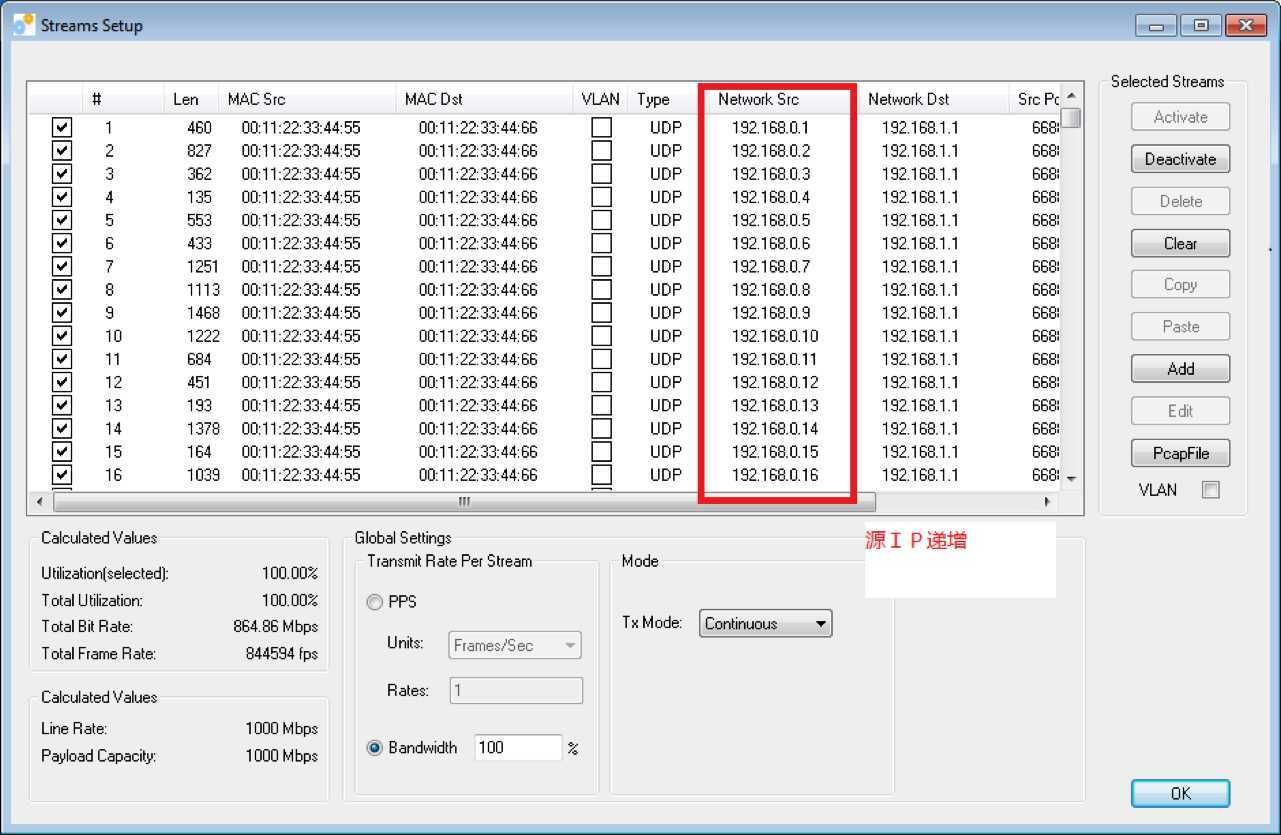Check the VLAN box for stream 14
1281x835 pixels.
tap(601, 428)
